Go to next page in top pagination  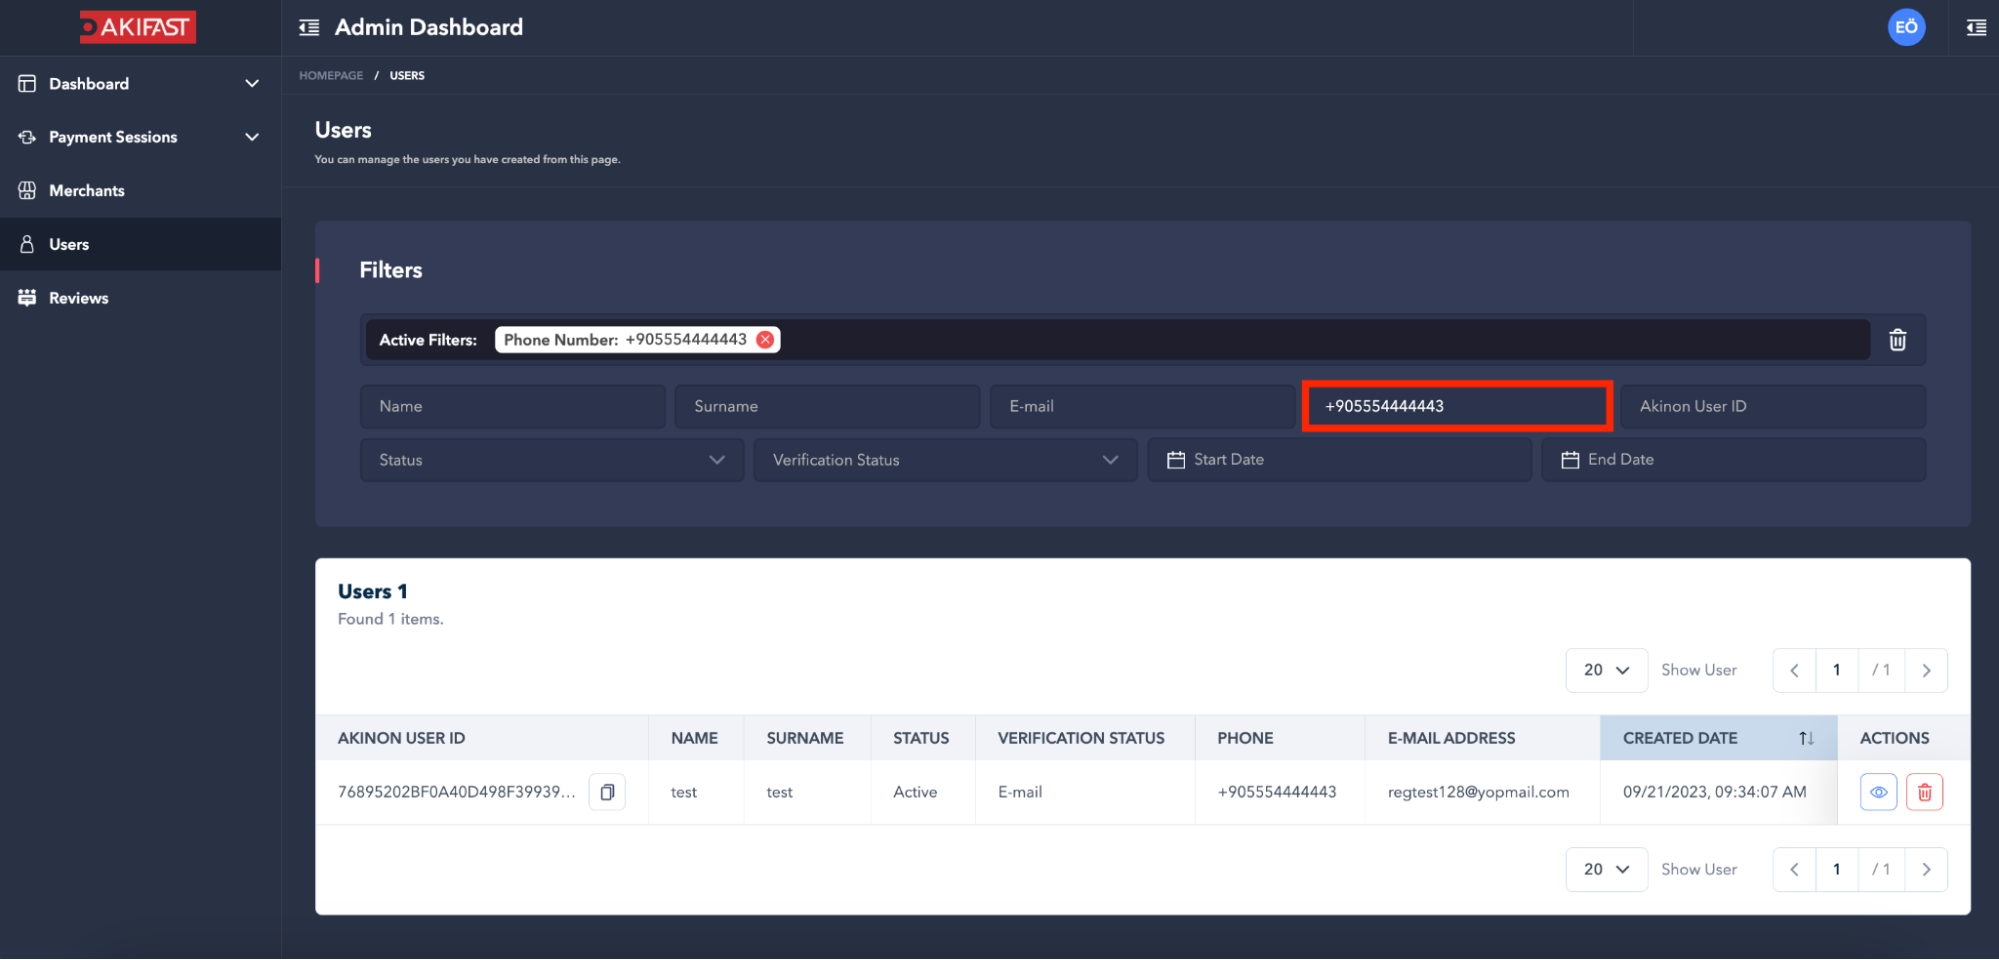(1926, 670)
